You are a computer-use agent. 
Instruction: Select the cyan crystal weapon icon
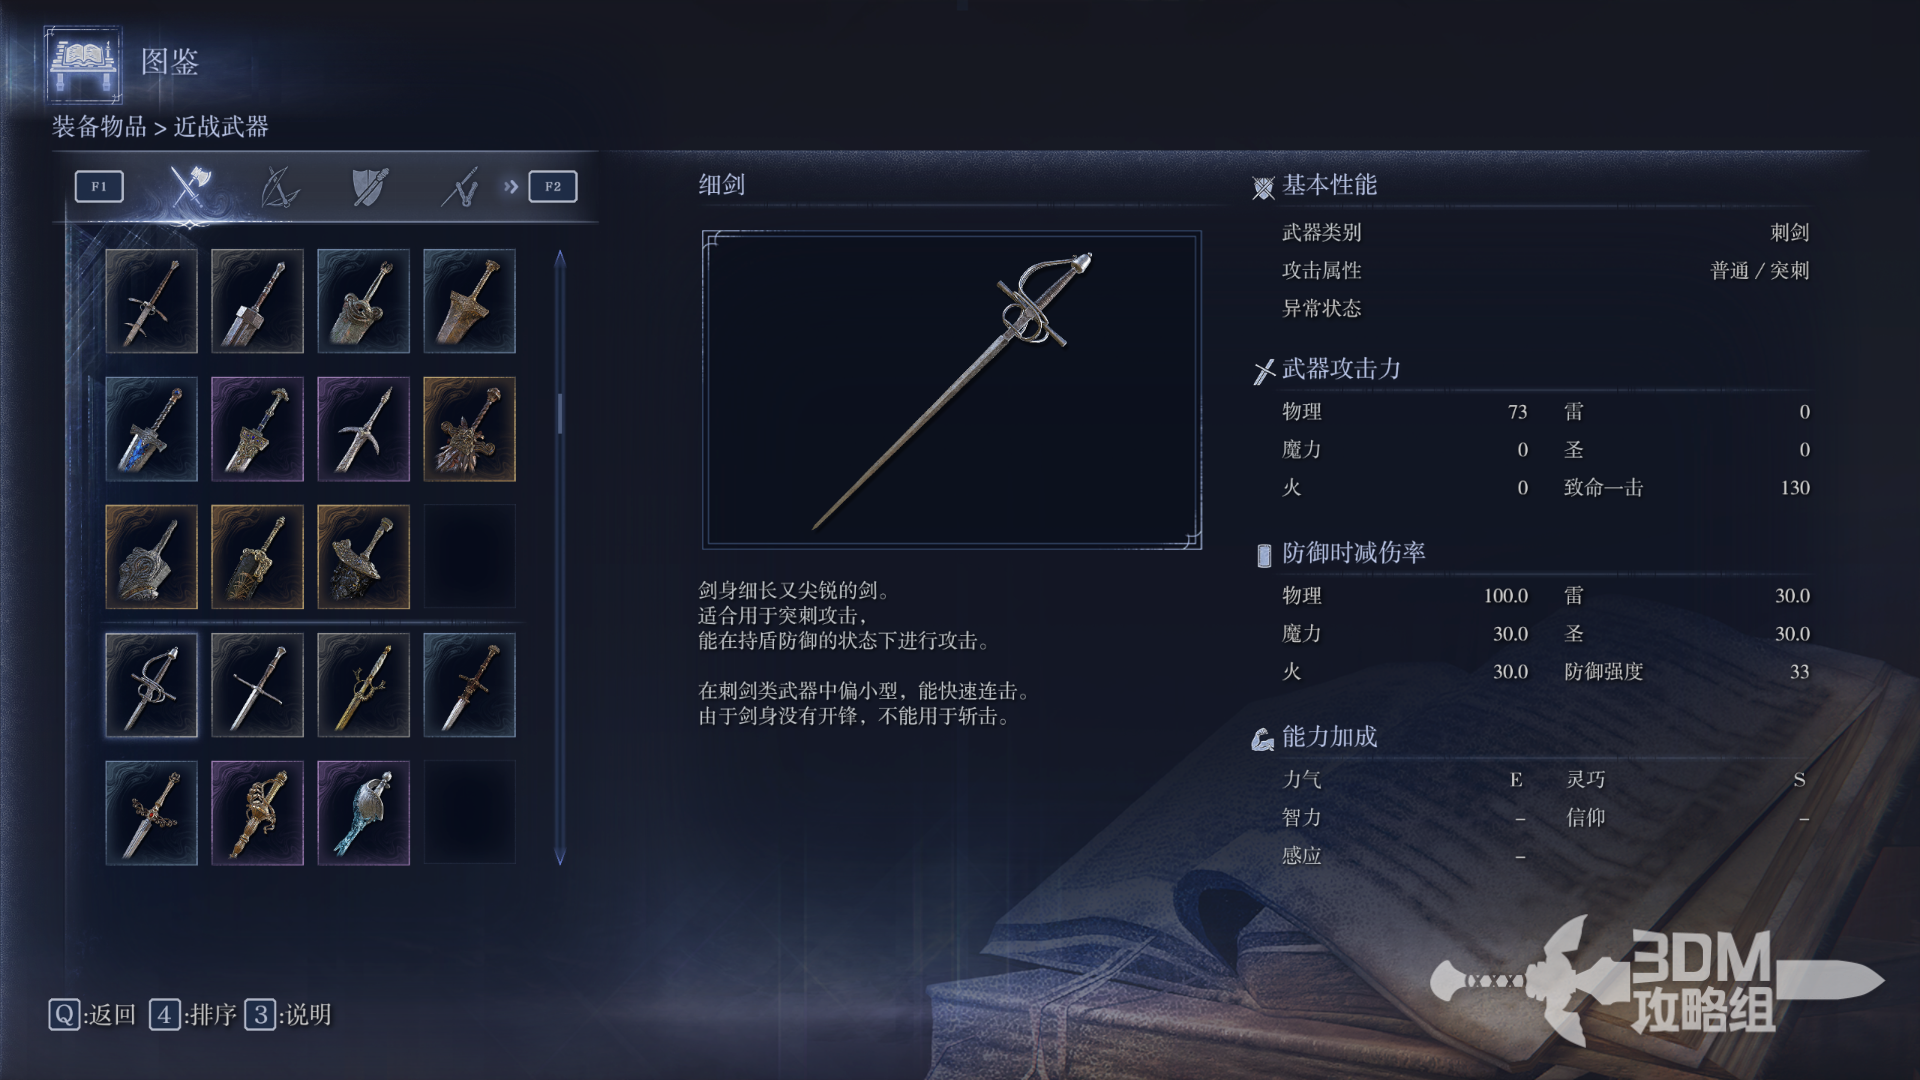(363, 813)
